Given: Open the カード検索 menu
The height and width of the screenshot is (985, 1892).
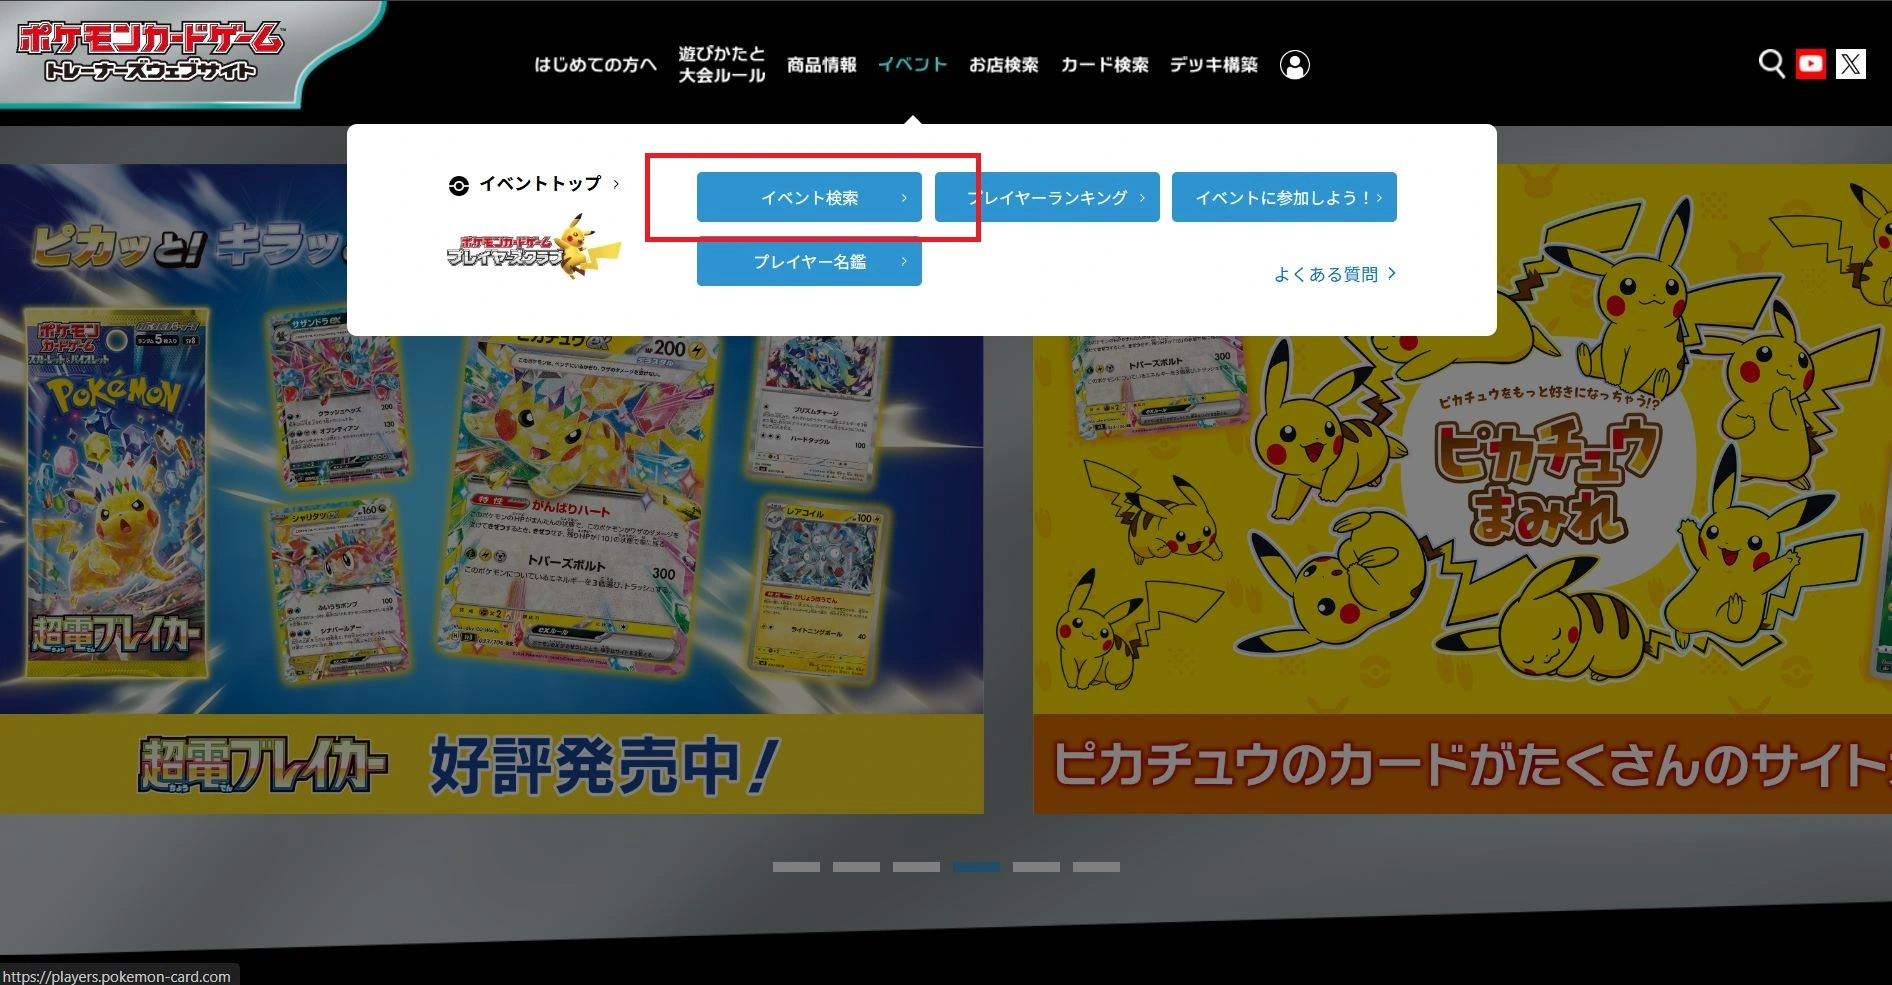Looking at the screenshot, I should pos(1104,65).
